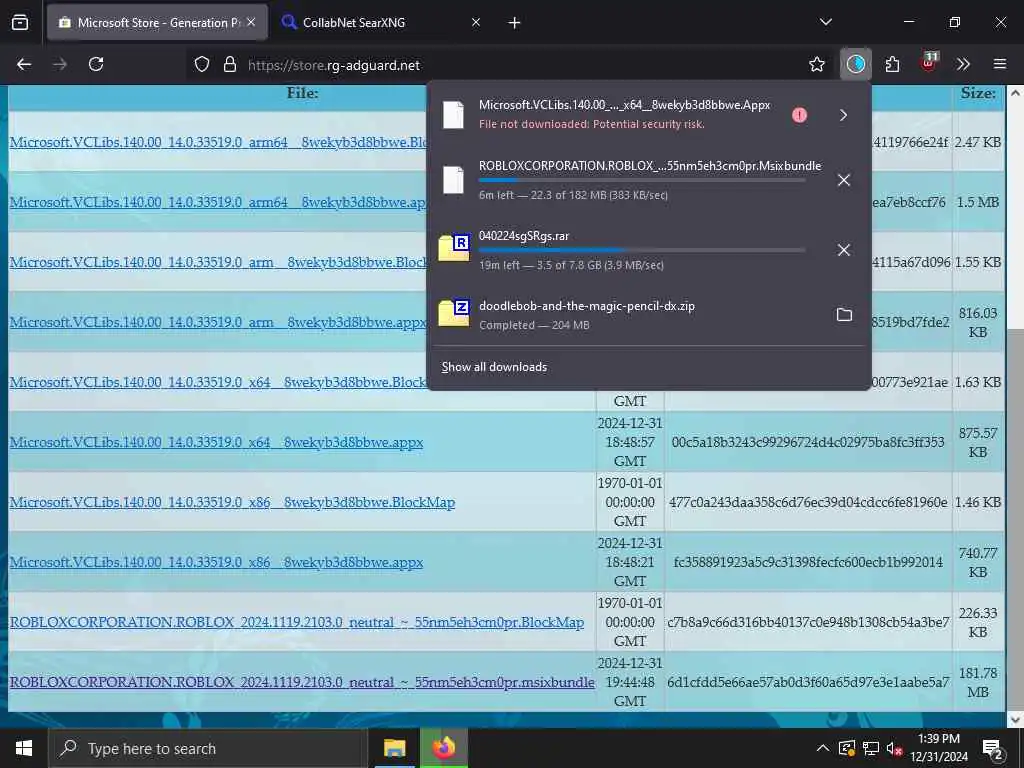Image resolution: width=1024 pixels, height=768 pixels.
Task: Open the Windows Start menu
Action: click(x=24, y=748)
